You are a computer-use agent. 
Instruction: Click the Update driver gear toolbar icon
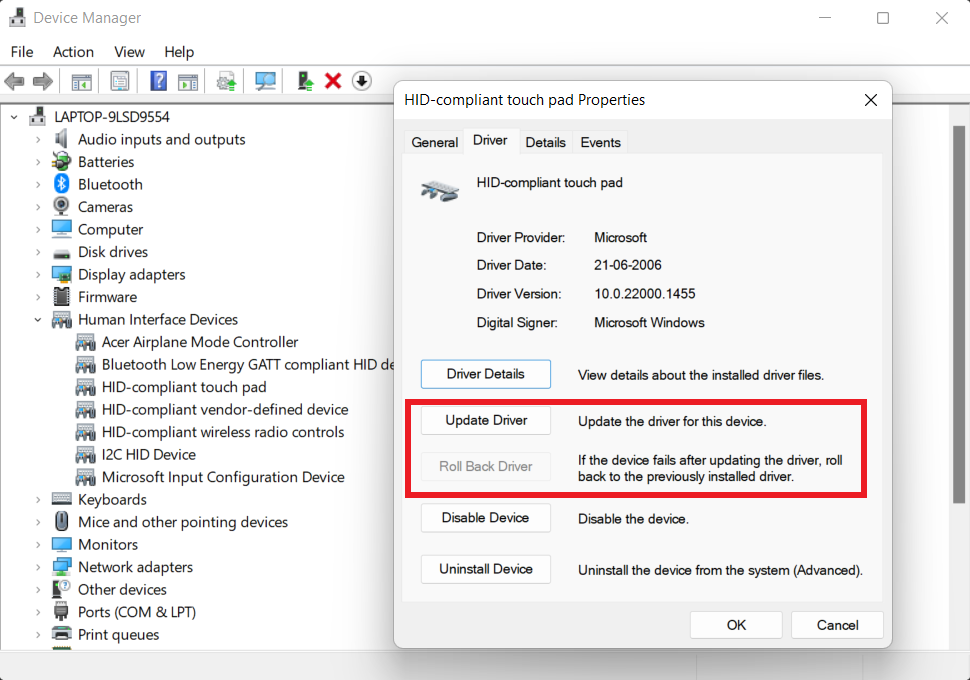click(226, 81)
